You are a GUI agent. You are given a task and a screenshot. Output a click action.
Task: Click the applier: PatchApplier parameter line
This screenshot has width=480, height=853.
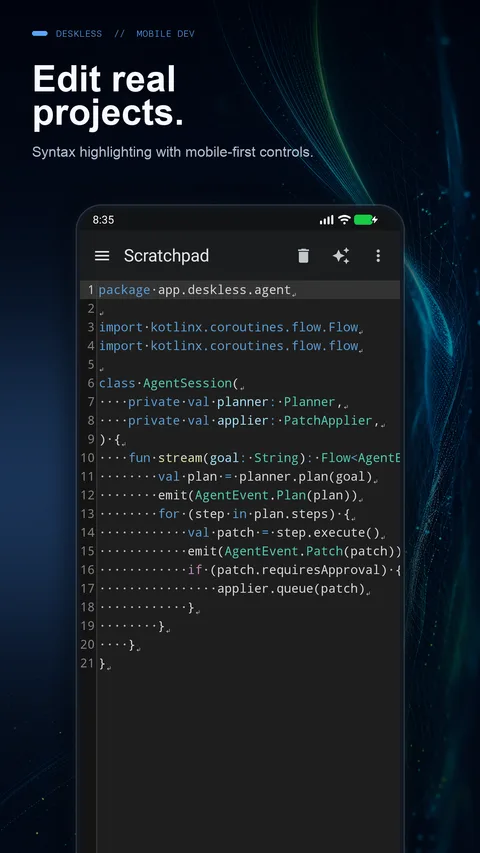[x=242, y=421]
